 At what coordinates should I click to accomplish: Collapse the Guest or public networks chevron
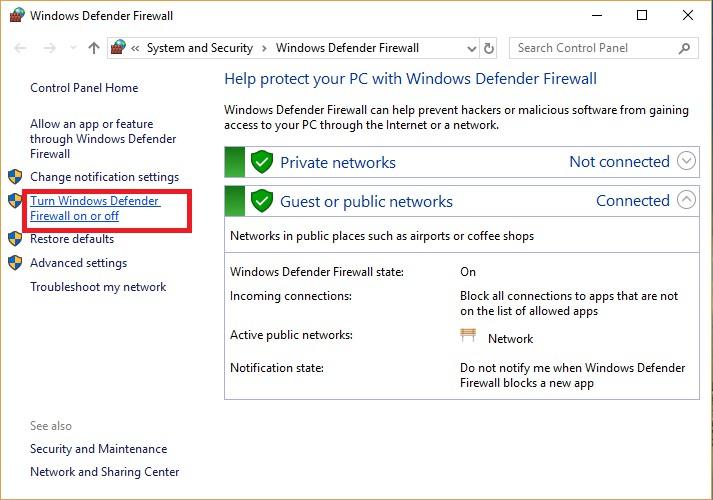click(686, 200)
